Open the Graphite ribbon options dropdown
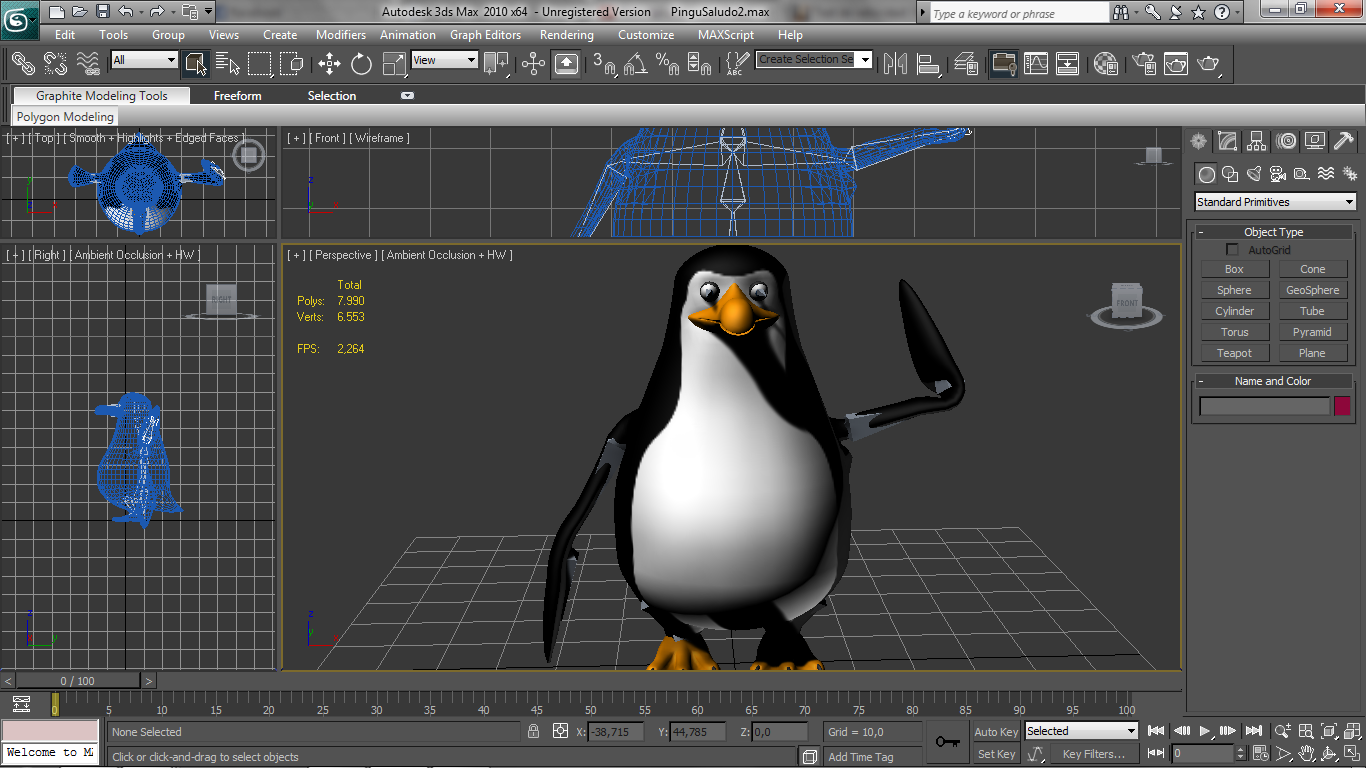Screen dimensions: 1366x768 point(407,96)
